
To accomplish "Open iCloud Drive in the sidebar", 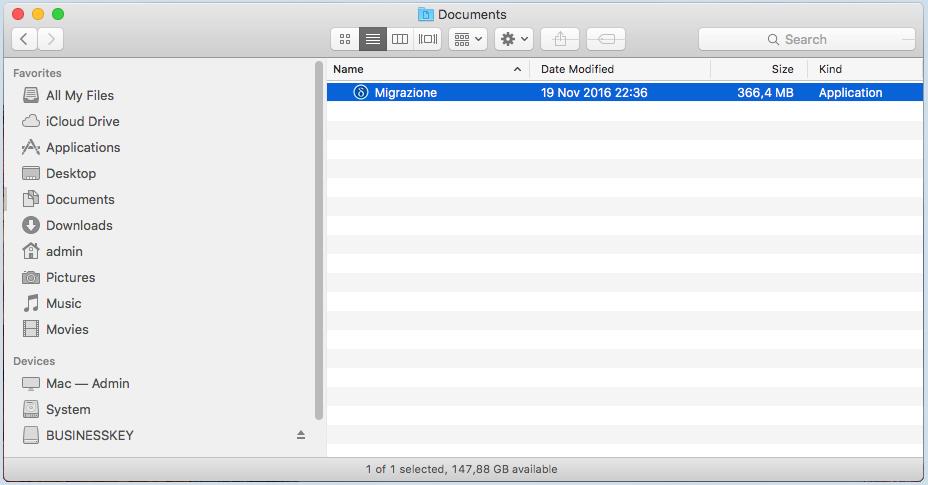I will [82, 121].
